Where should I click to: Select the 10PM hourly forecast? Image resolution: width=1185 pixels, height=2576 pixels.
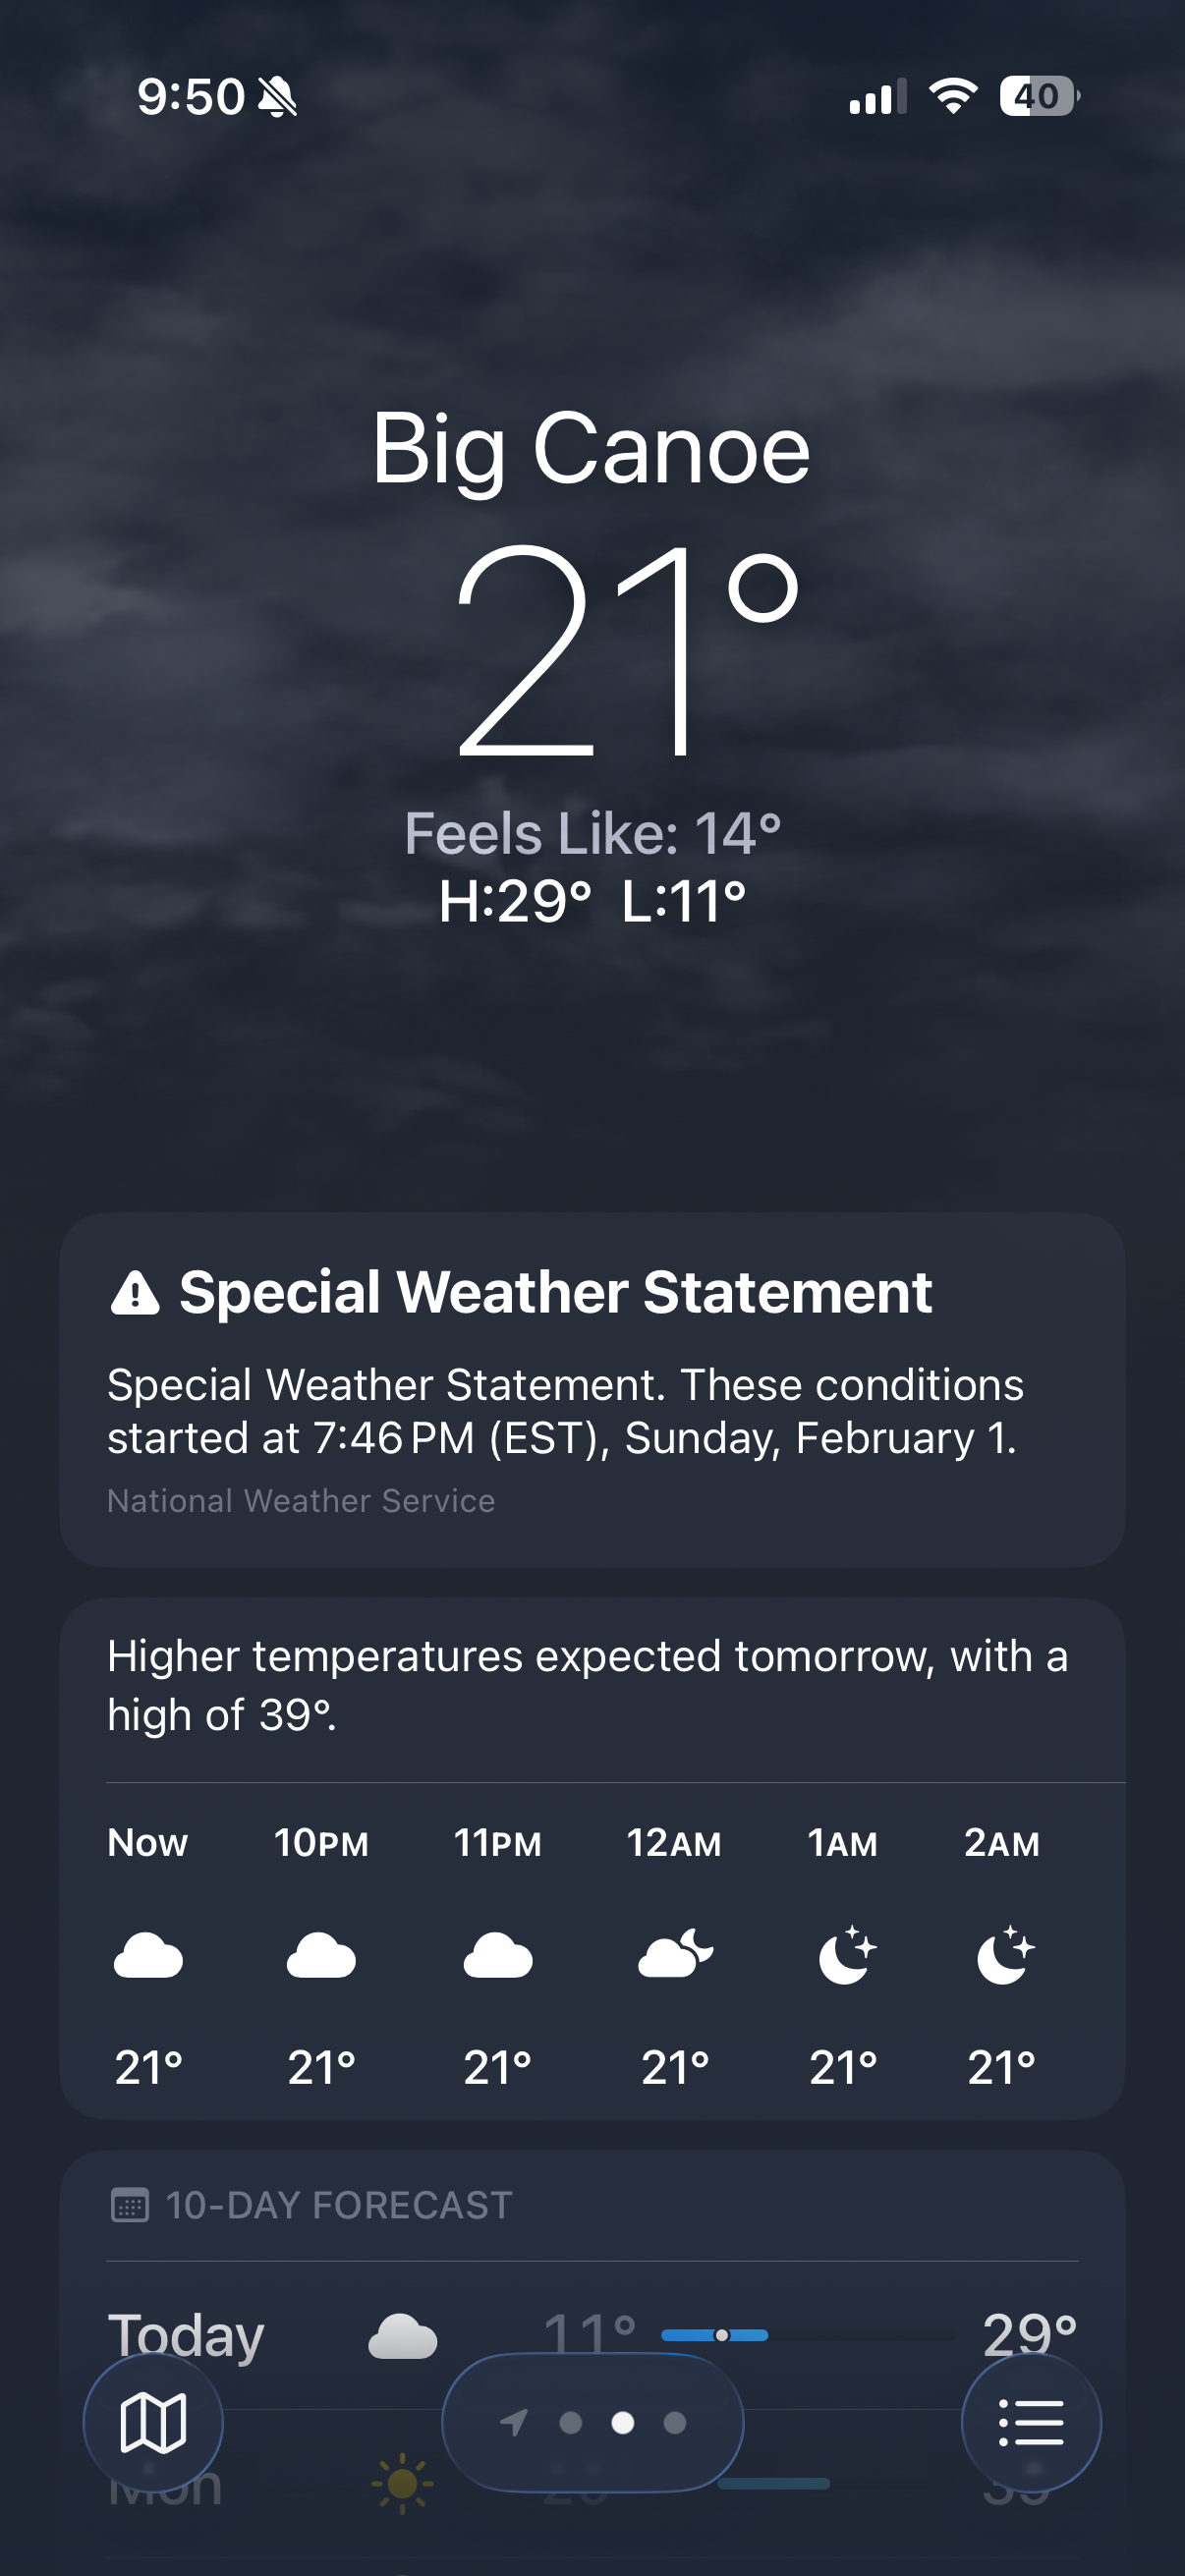coord(321,1953)
